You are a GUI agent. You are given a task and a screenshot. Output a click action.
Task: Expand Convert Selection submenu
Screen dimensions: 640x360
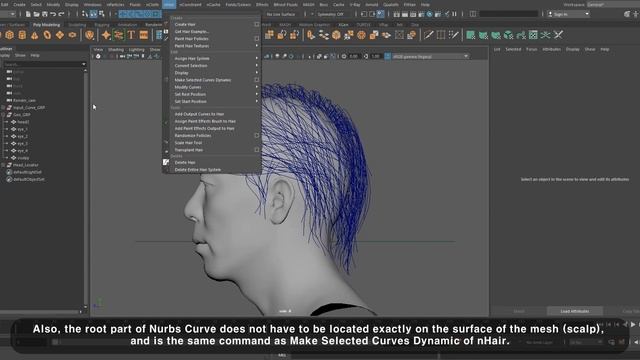(x=257, y=65)
